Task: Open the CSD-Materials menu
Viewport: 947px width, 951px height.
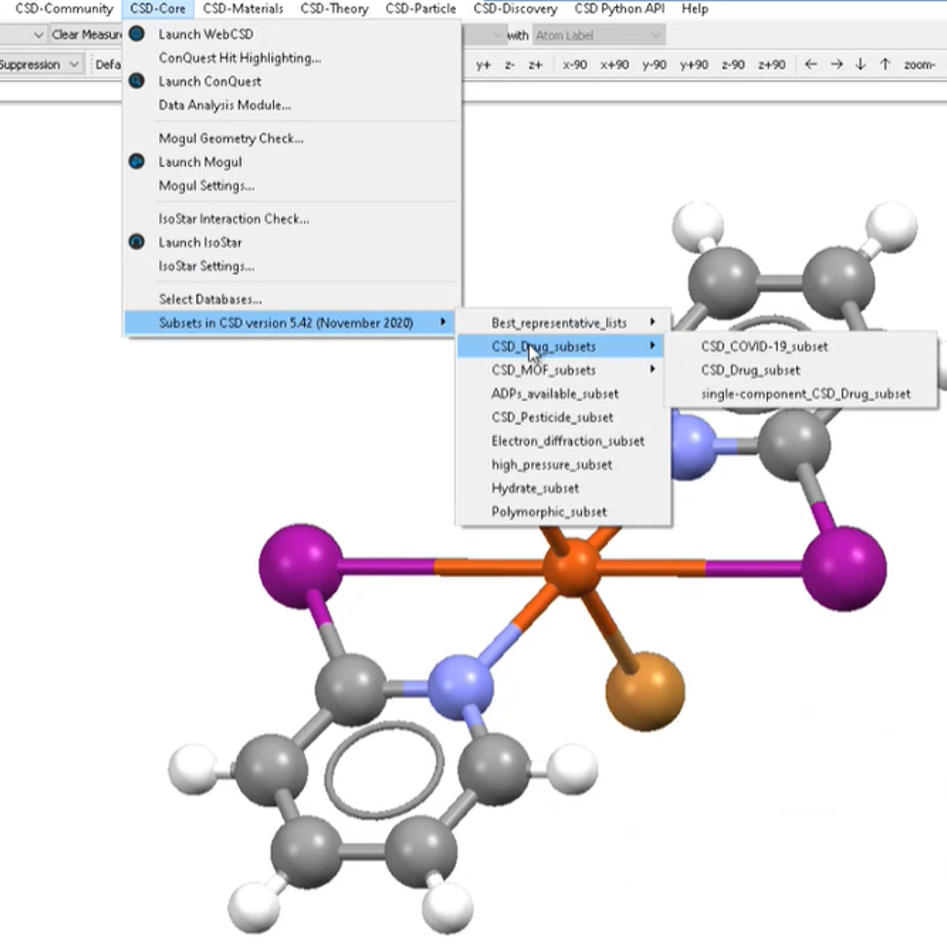Action: tap(243, 8)
